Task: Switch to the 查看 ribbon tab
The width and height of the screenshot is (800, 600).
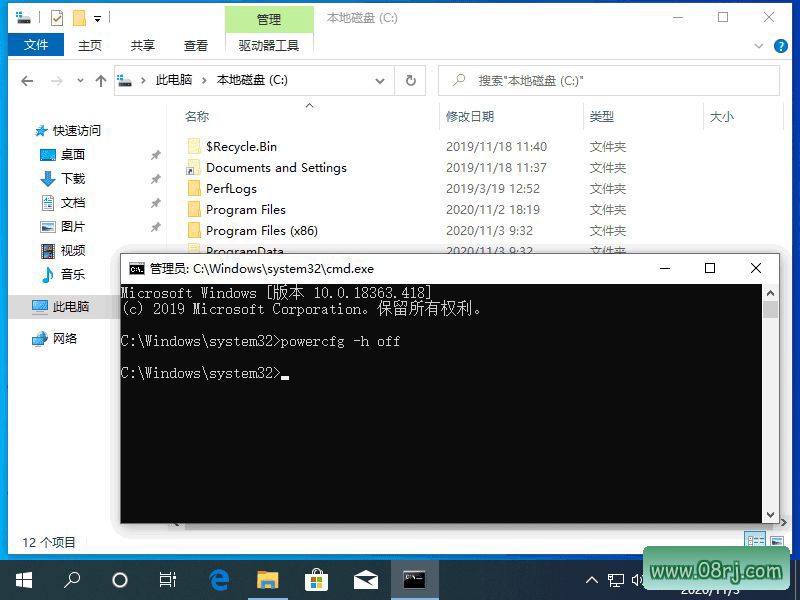Action: point(195,45)
